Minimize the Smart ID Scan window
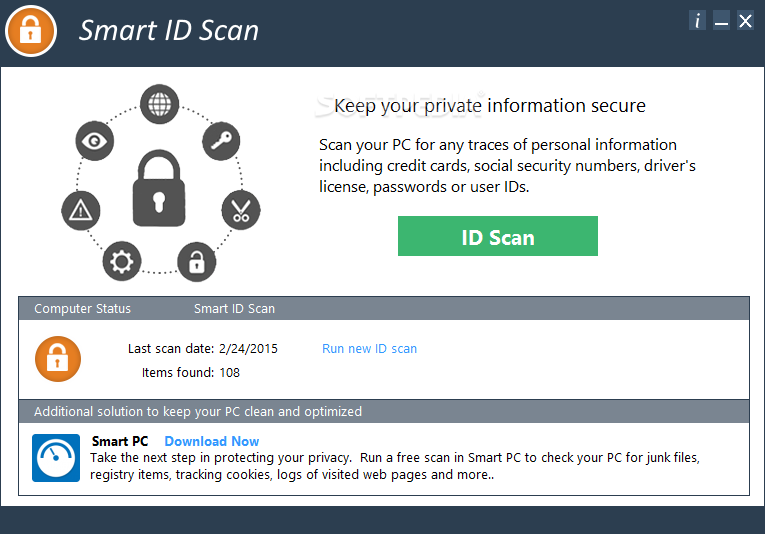The height and width of the screenshot is (534, 765). pos(721,20)
